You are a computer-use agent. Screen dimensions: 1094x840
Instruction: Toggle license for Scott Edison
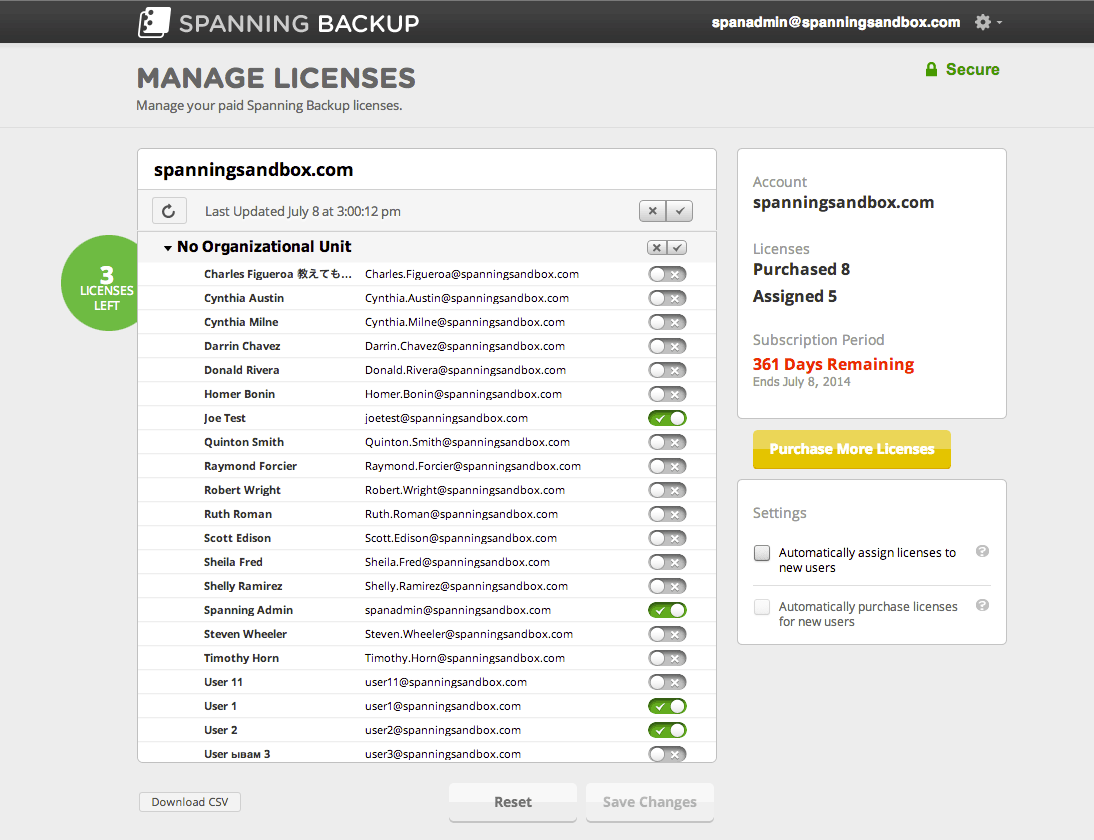click(x=667, y=538)
